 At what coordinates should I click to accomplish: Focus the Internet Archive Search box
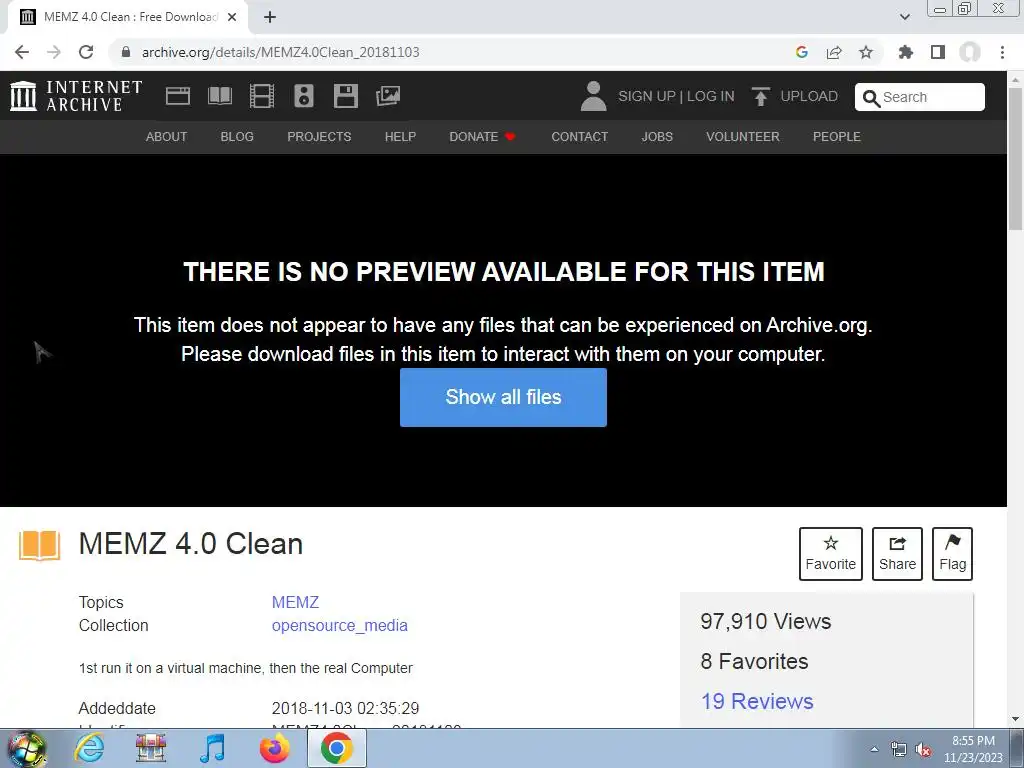tap(920, 97)
